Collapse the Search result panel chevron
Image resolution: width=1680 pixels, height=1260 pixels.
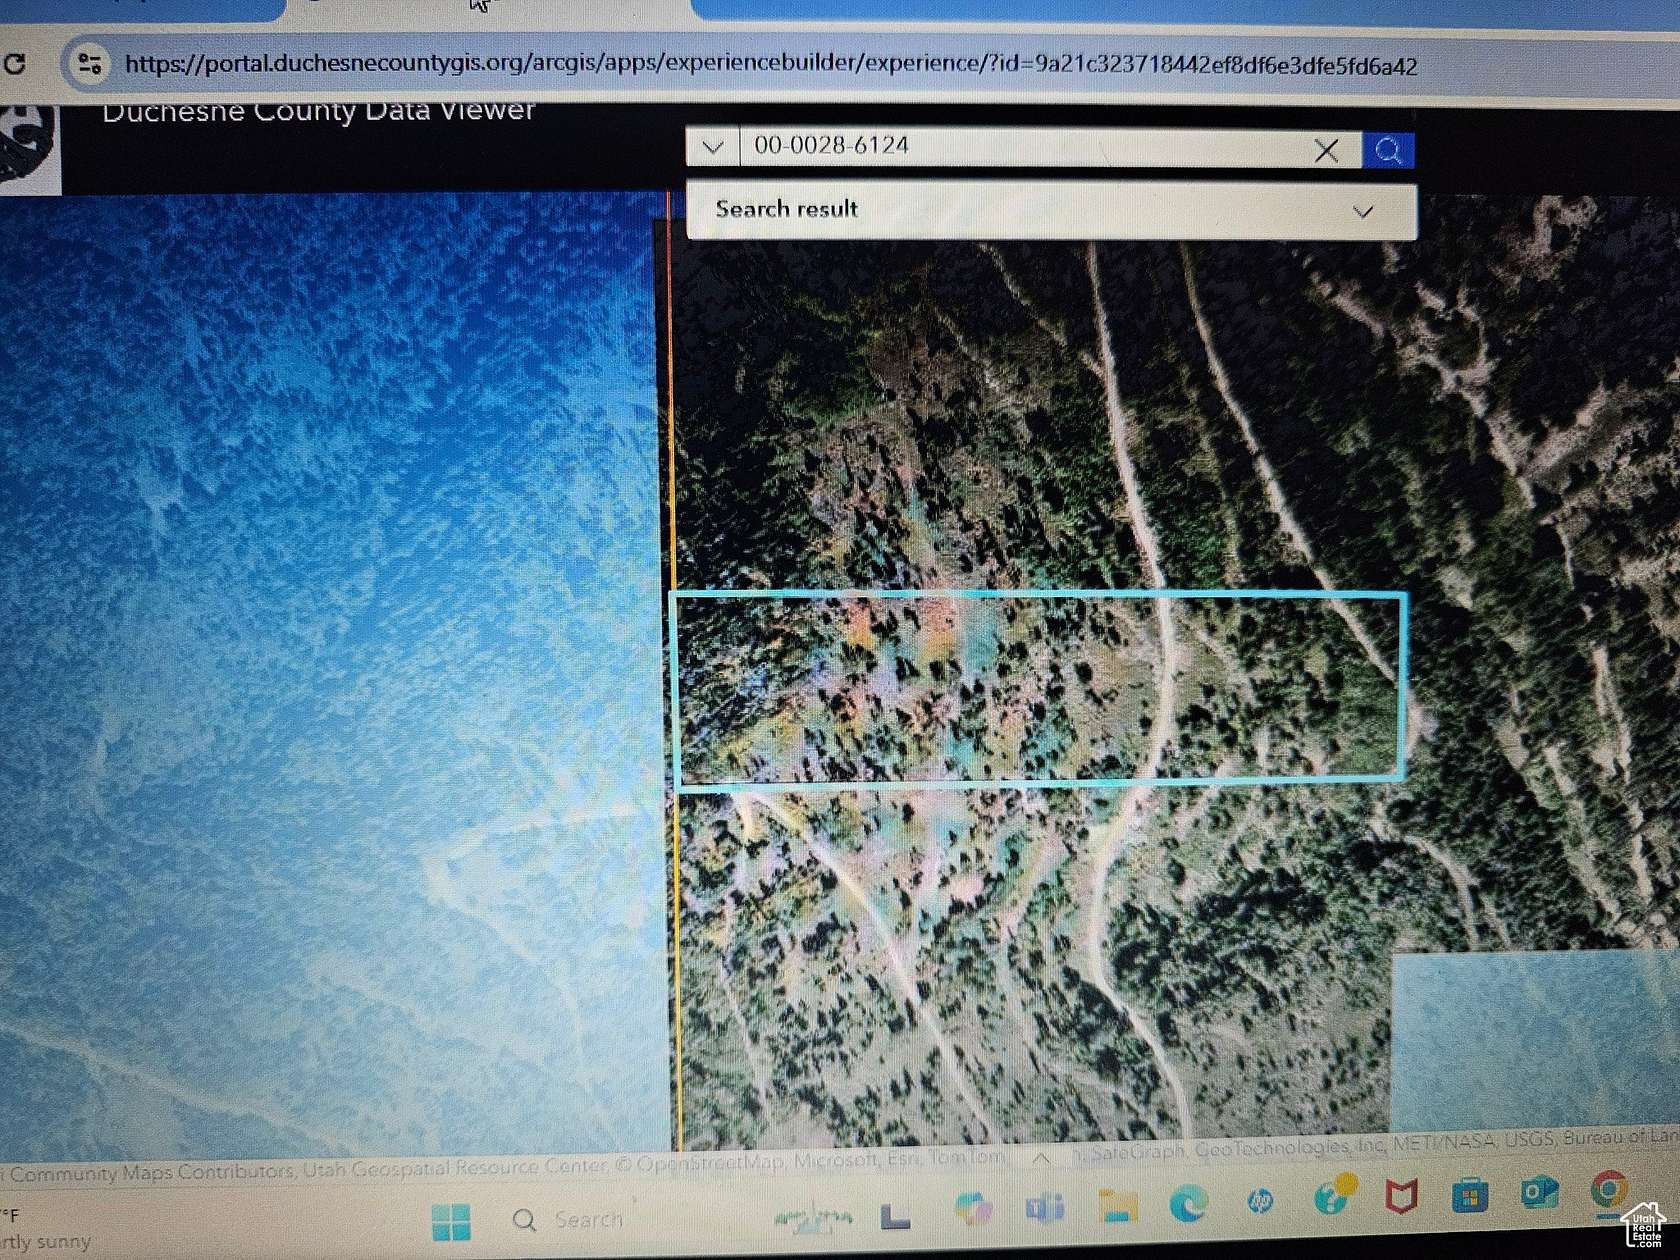(x=1363, y=210)
